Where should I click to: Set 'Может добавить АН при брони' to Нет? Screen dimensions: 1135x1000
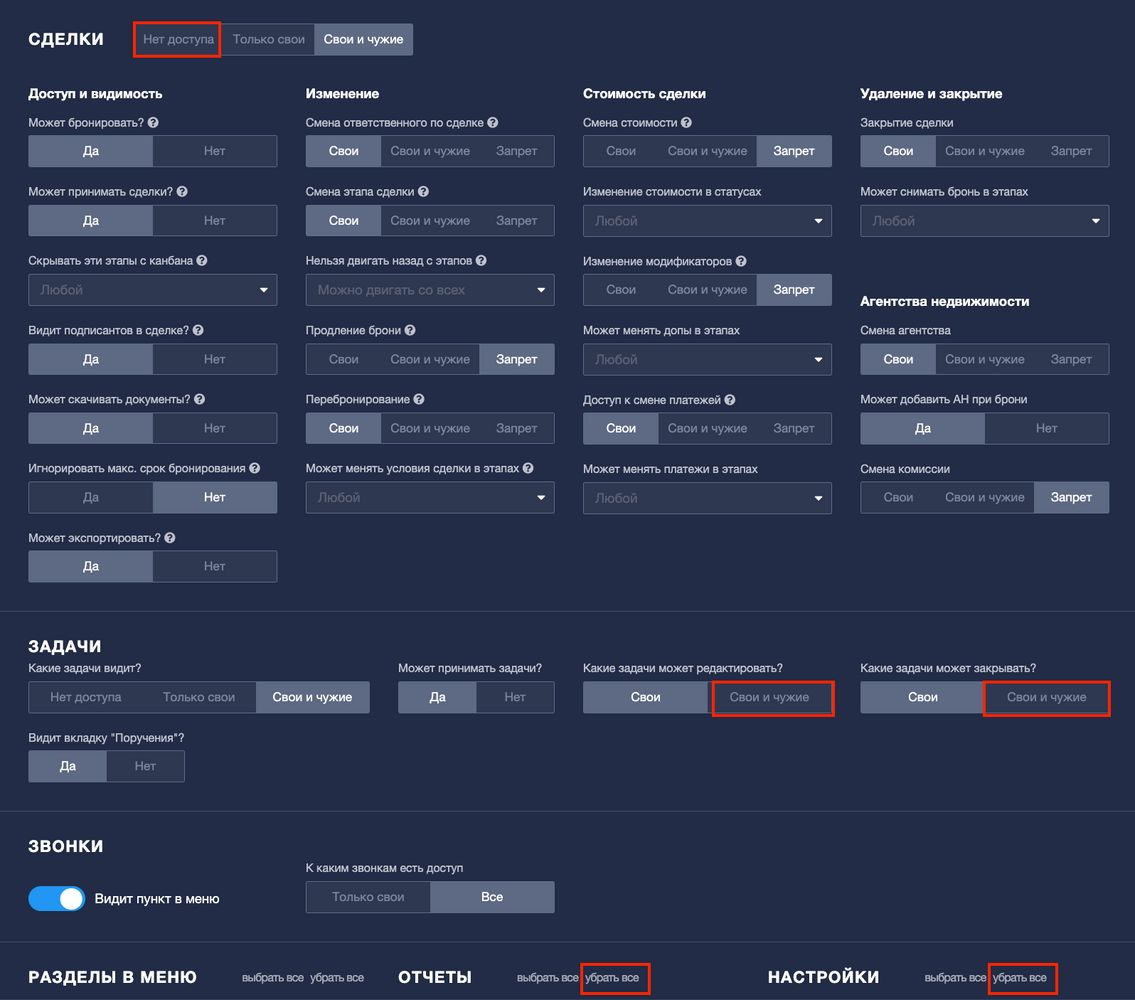(1046, 428)
